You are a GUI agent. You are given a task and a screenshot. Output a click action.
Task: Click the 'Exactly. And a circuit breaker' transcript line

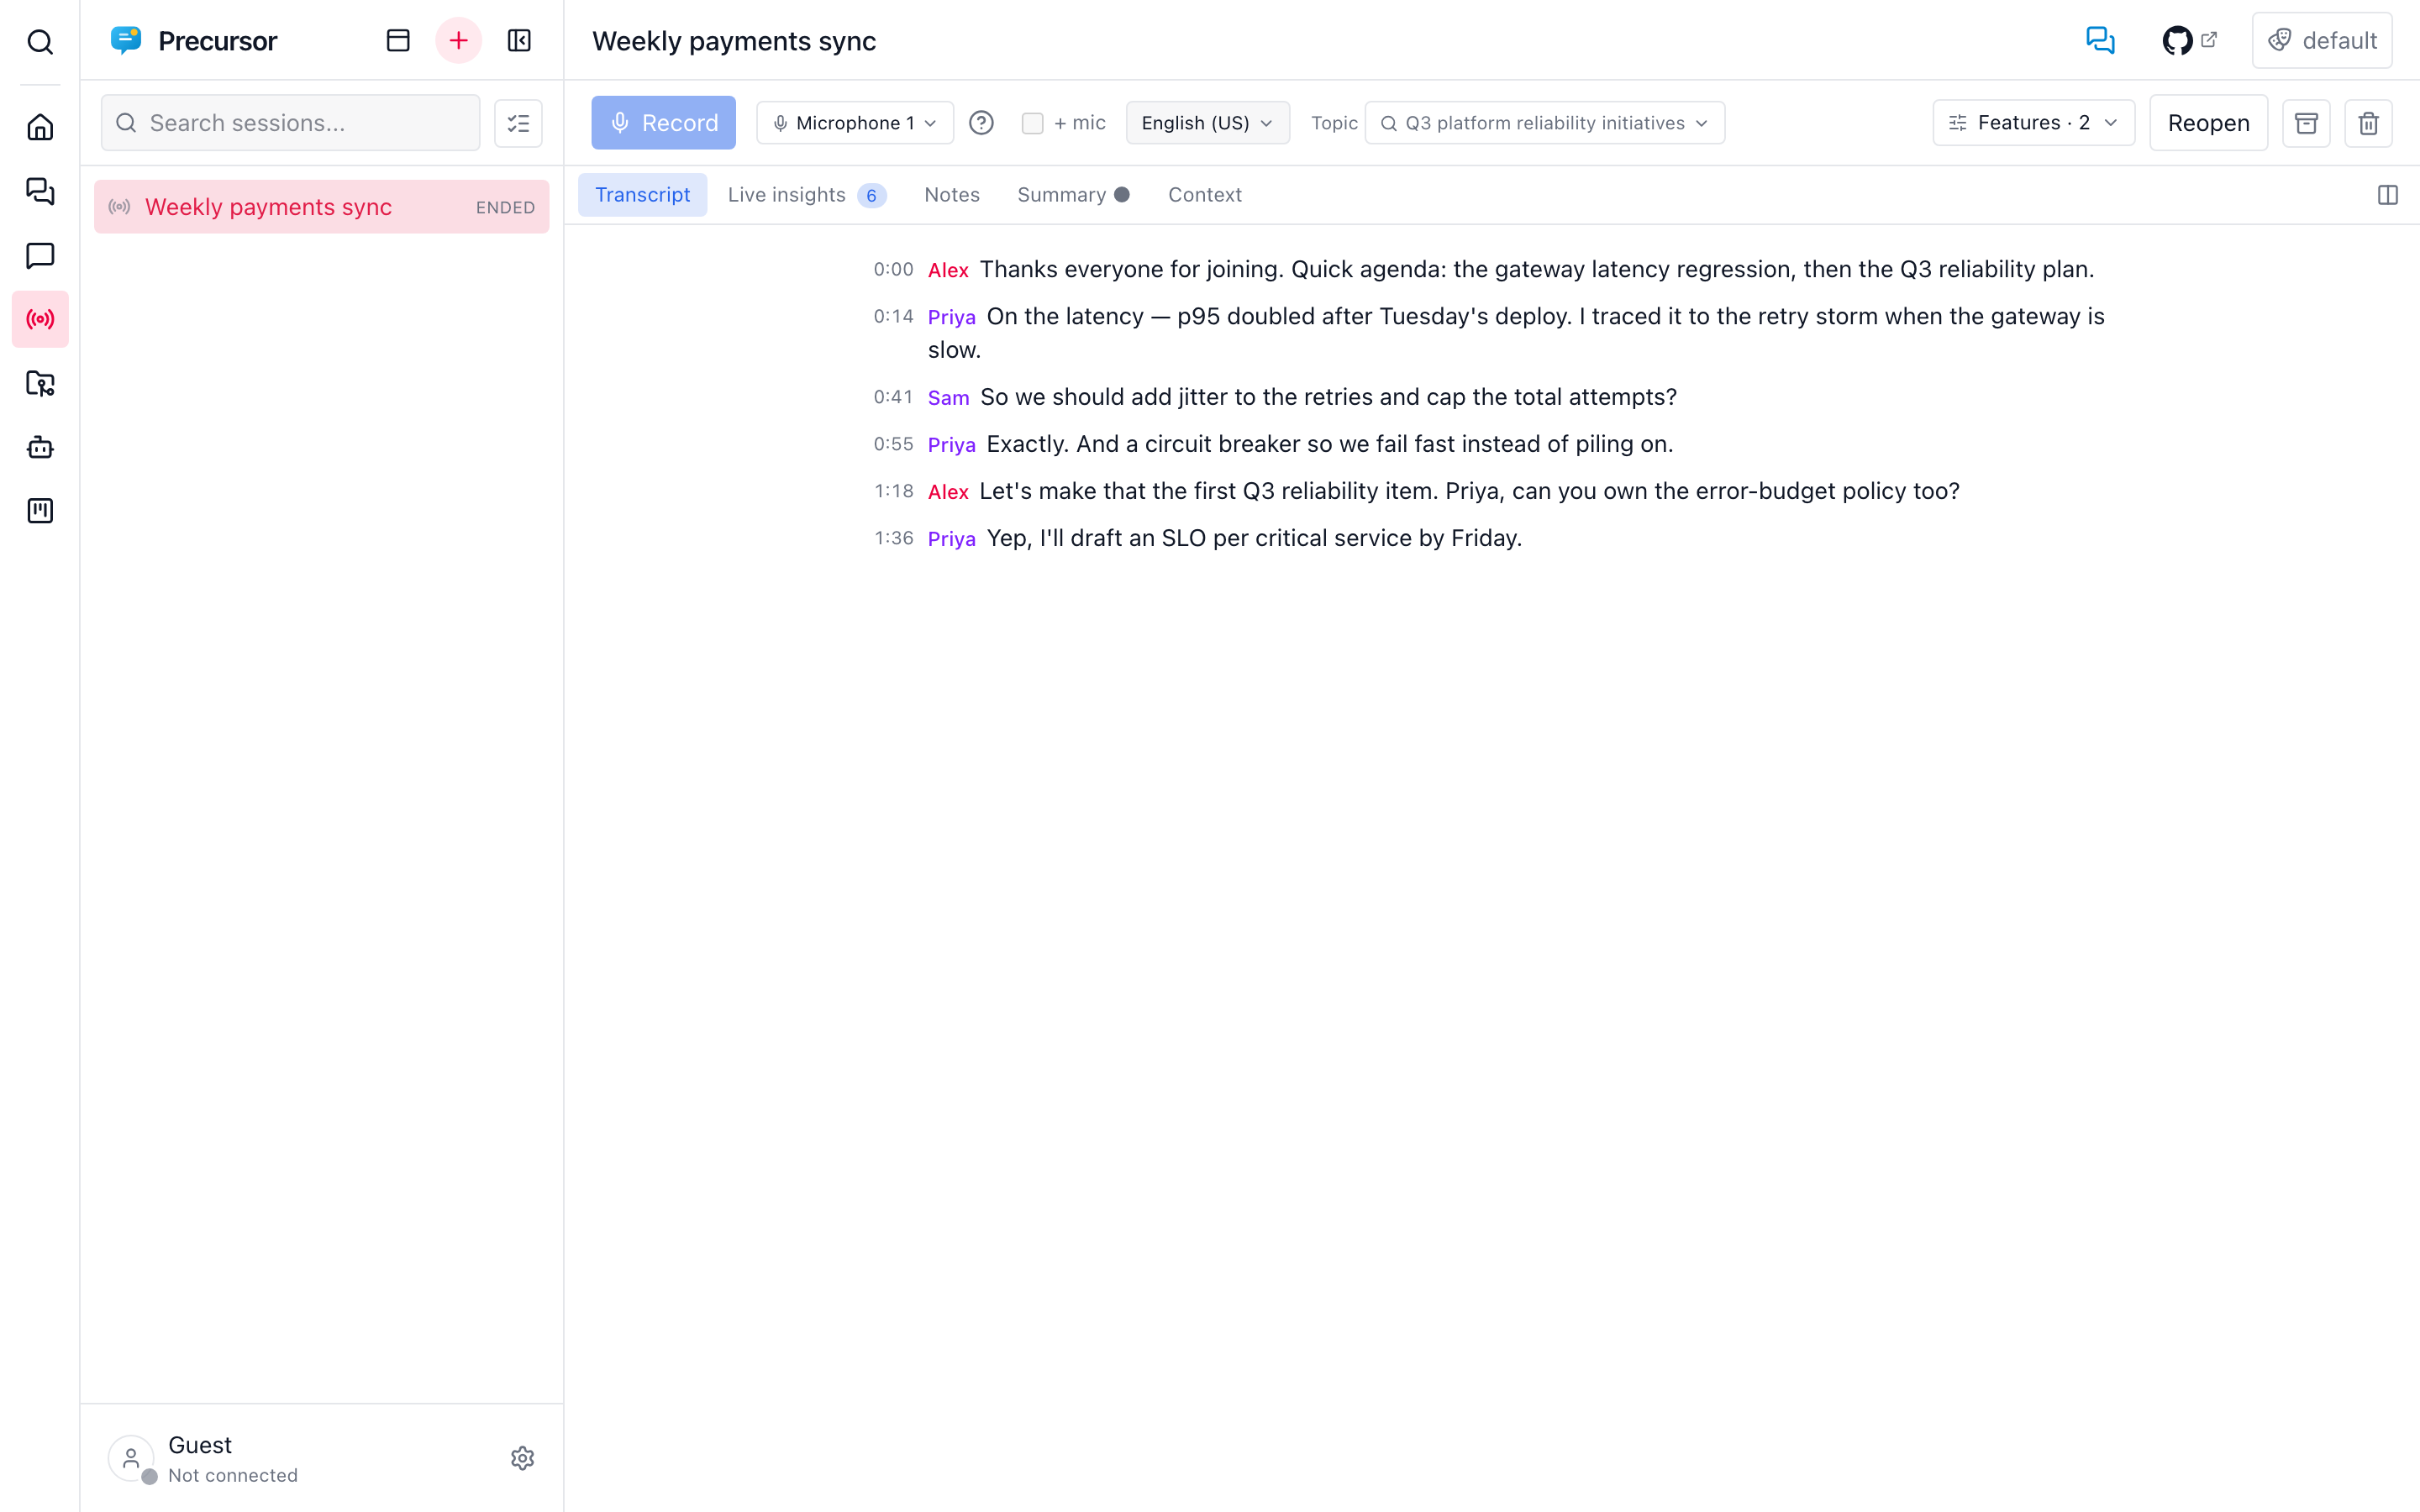1330,444
